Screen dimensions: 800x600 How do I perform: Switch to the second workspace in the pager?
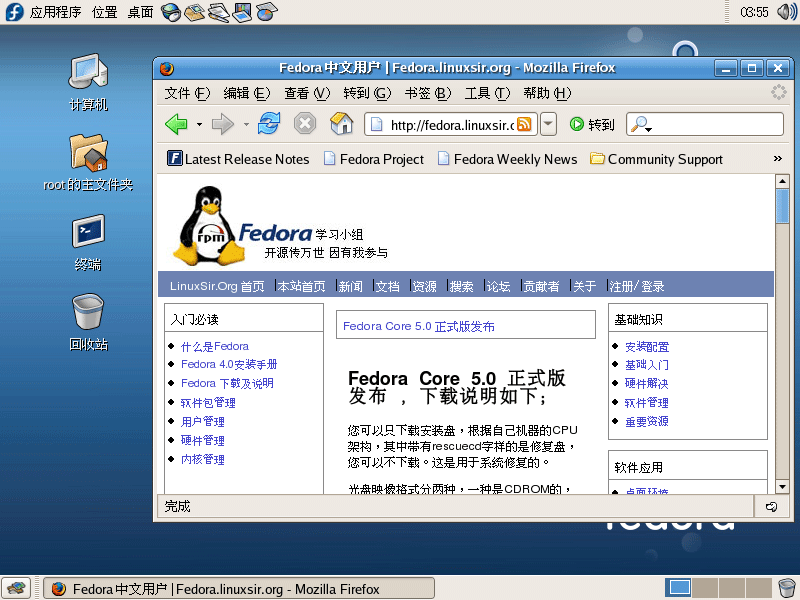coord(705,588)
